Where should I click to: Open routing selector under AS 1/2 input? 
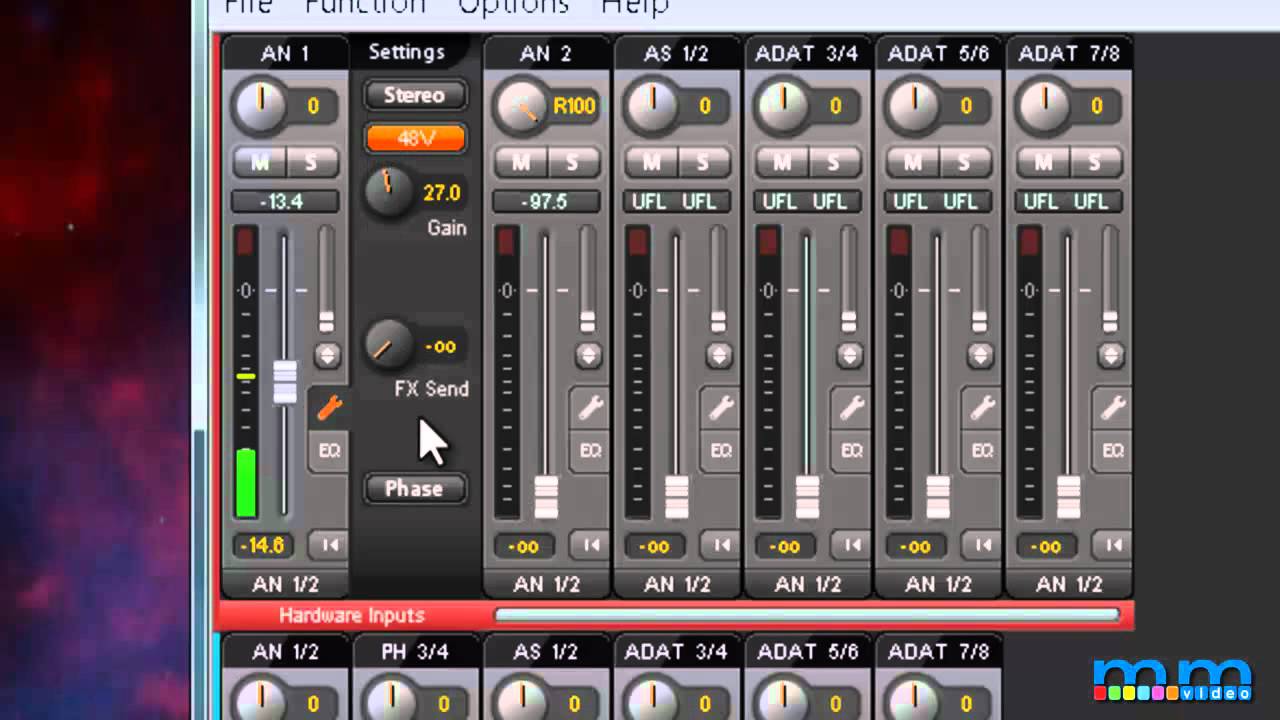tap(678, 584)
